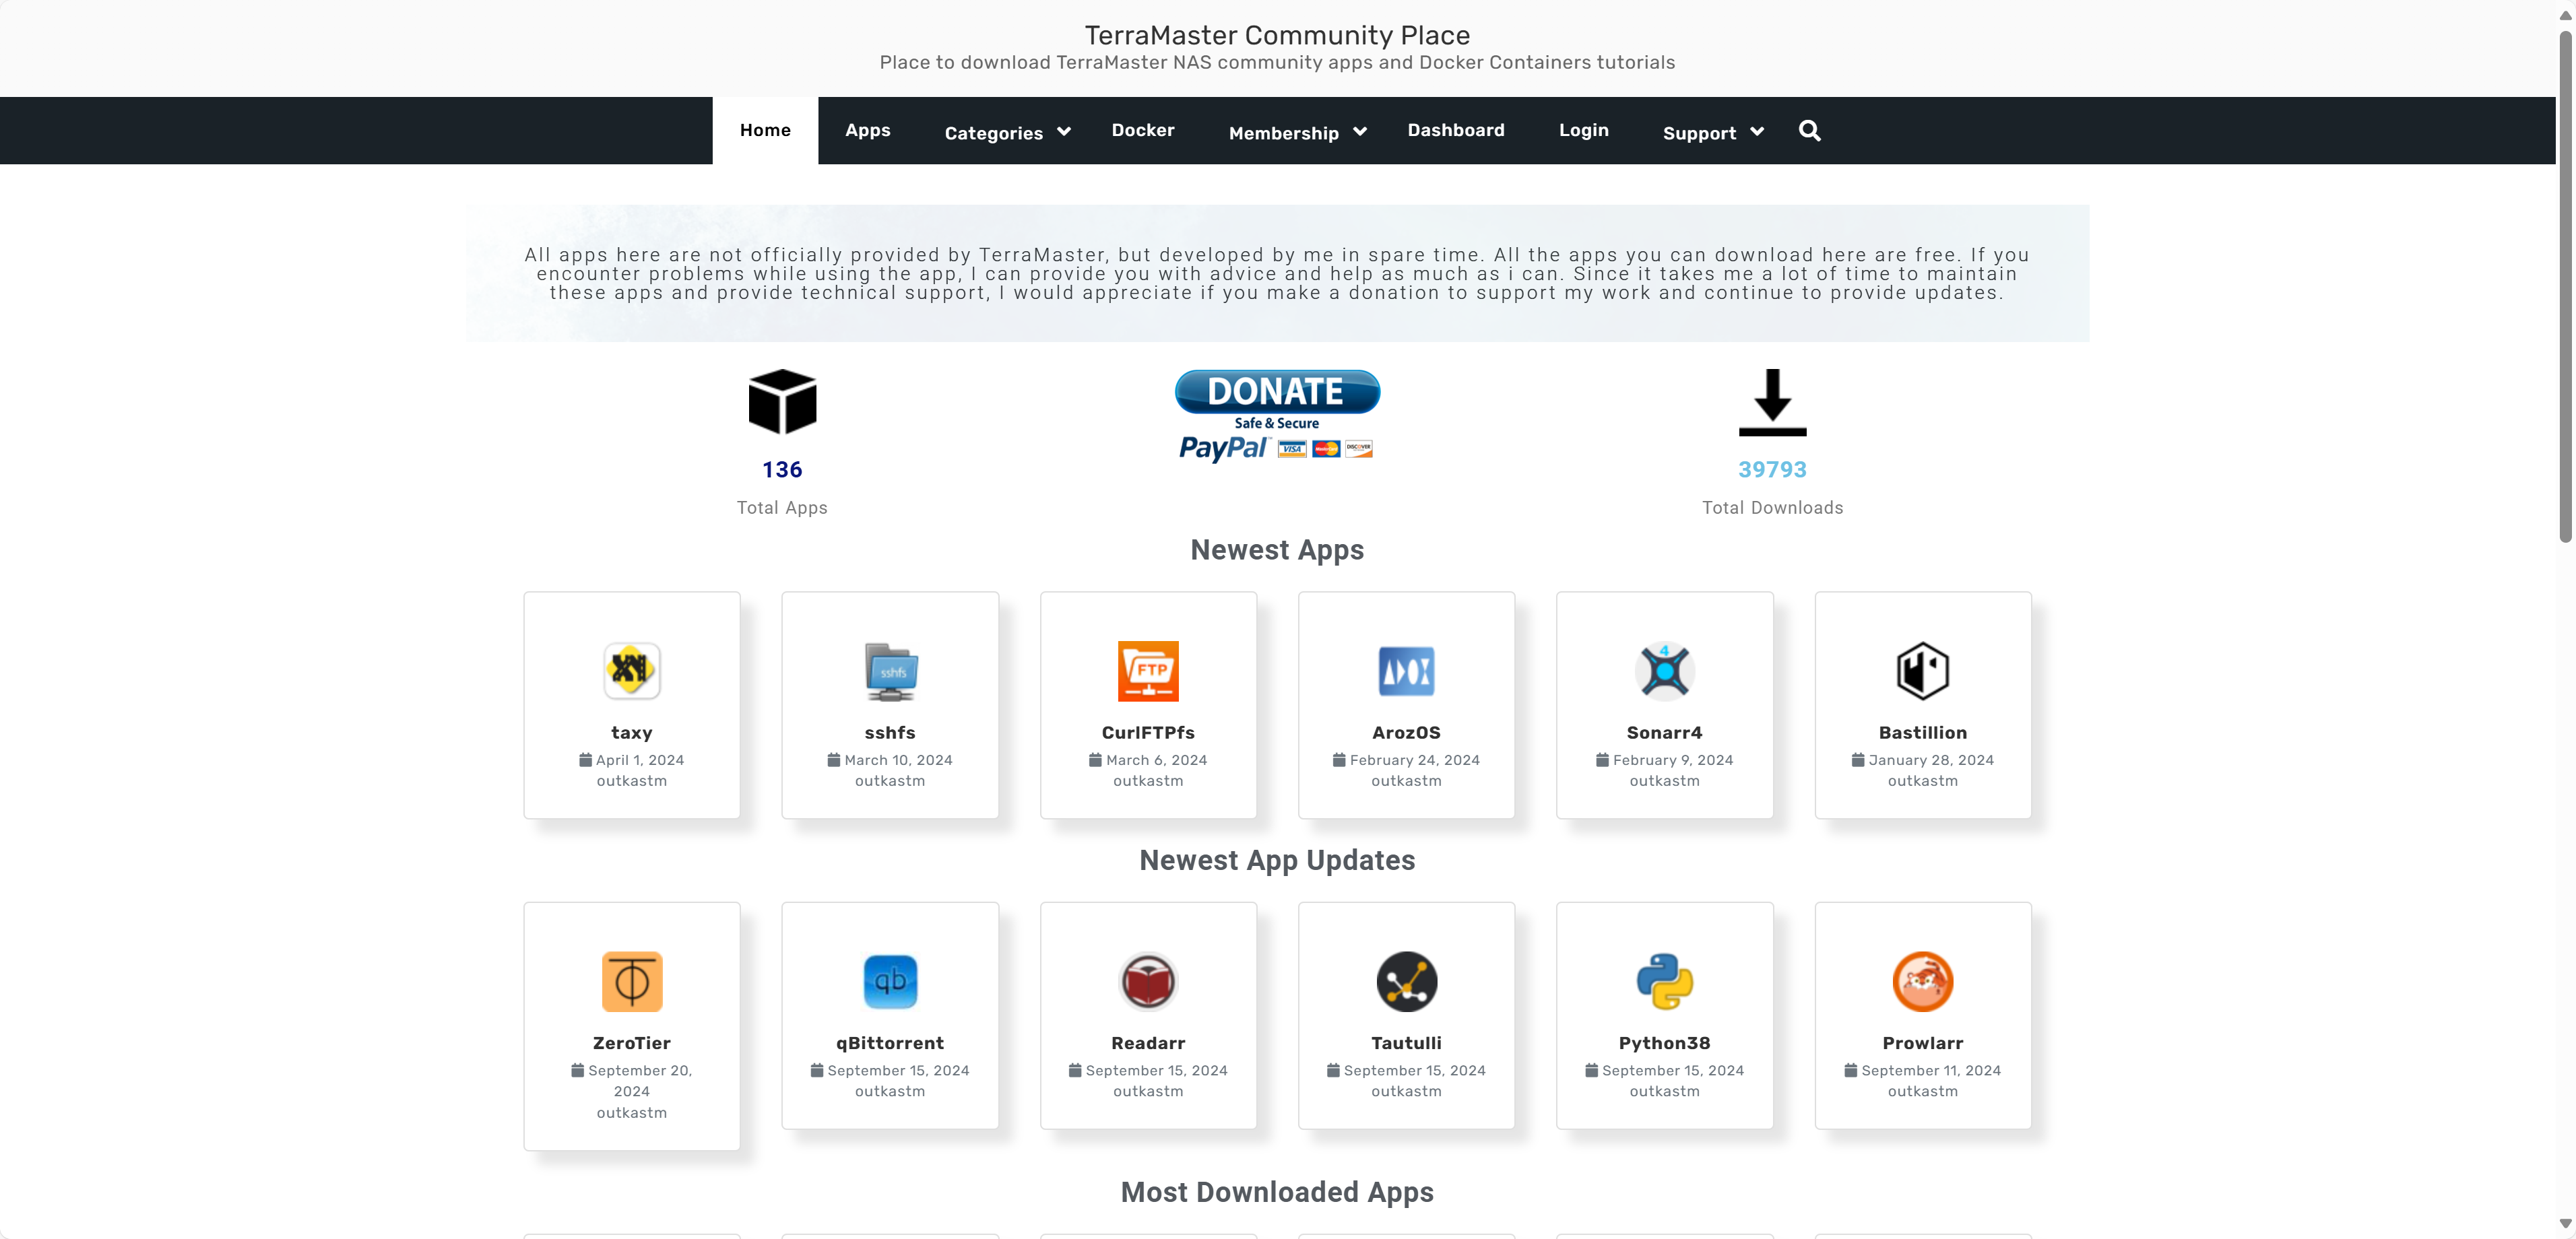The width and height of the screenshot is (2576, 1239).
Task: Open the ZeroTier title link
Action: coord(631,1043)
